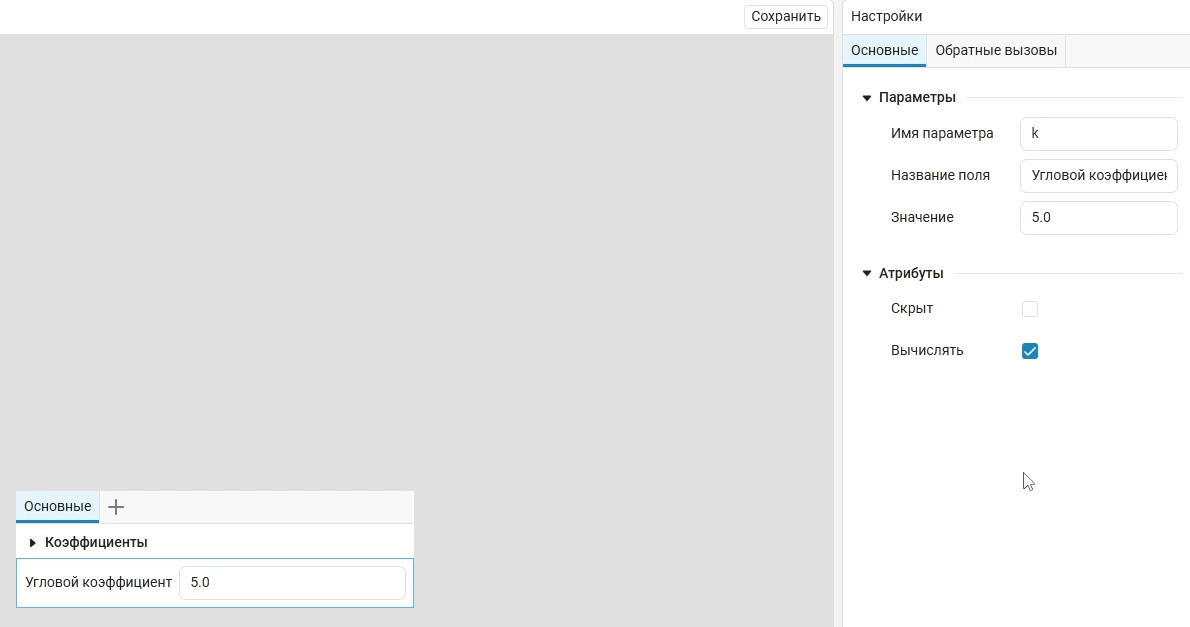
Task: Click the plus icon to add a tab
Action: (116, 507)
